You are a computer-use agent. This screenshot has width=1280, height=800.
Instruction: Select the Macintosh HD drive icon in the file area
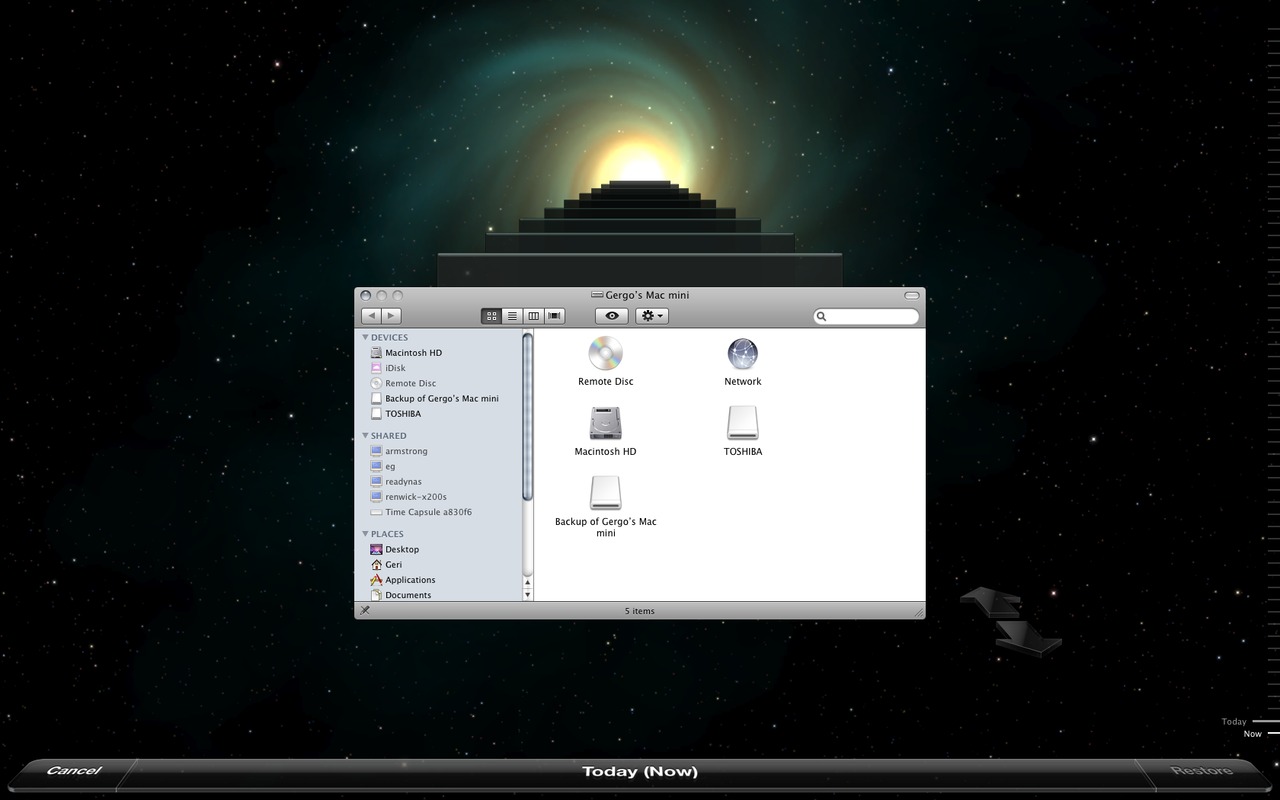(605, 423)
